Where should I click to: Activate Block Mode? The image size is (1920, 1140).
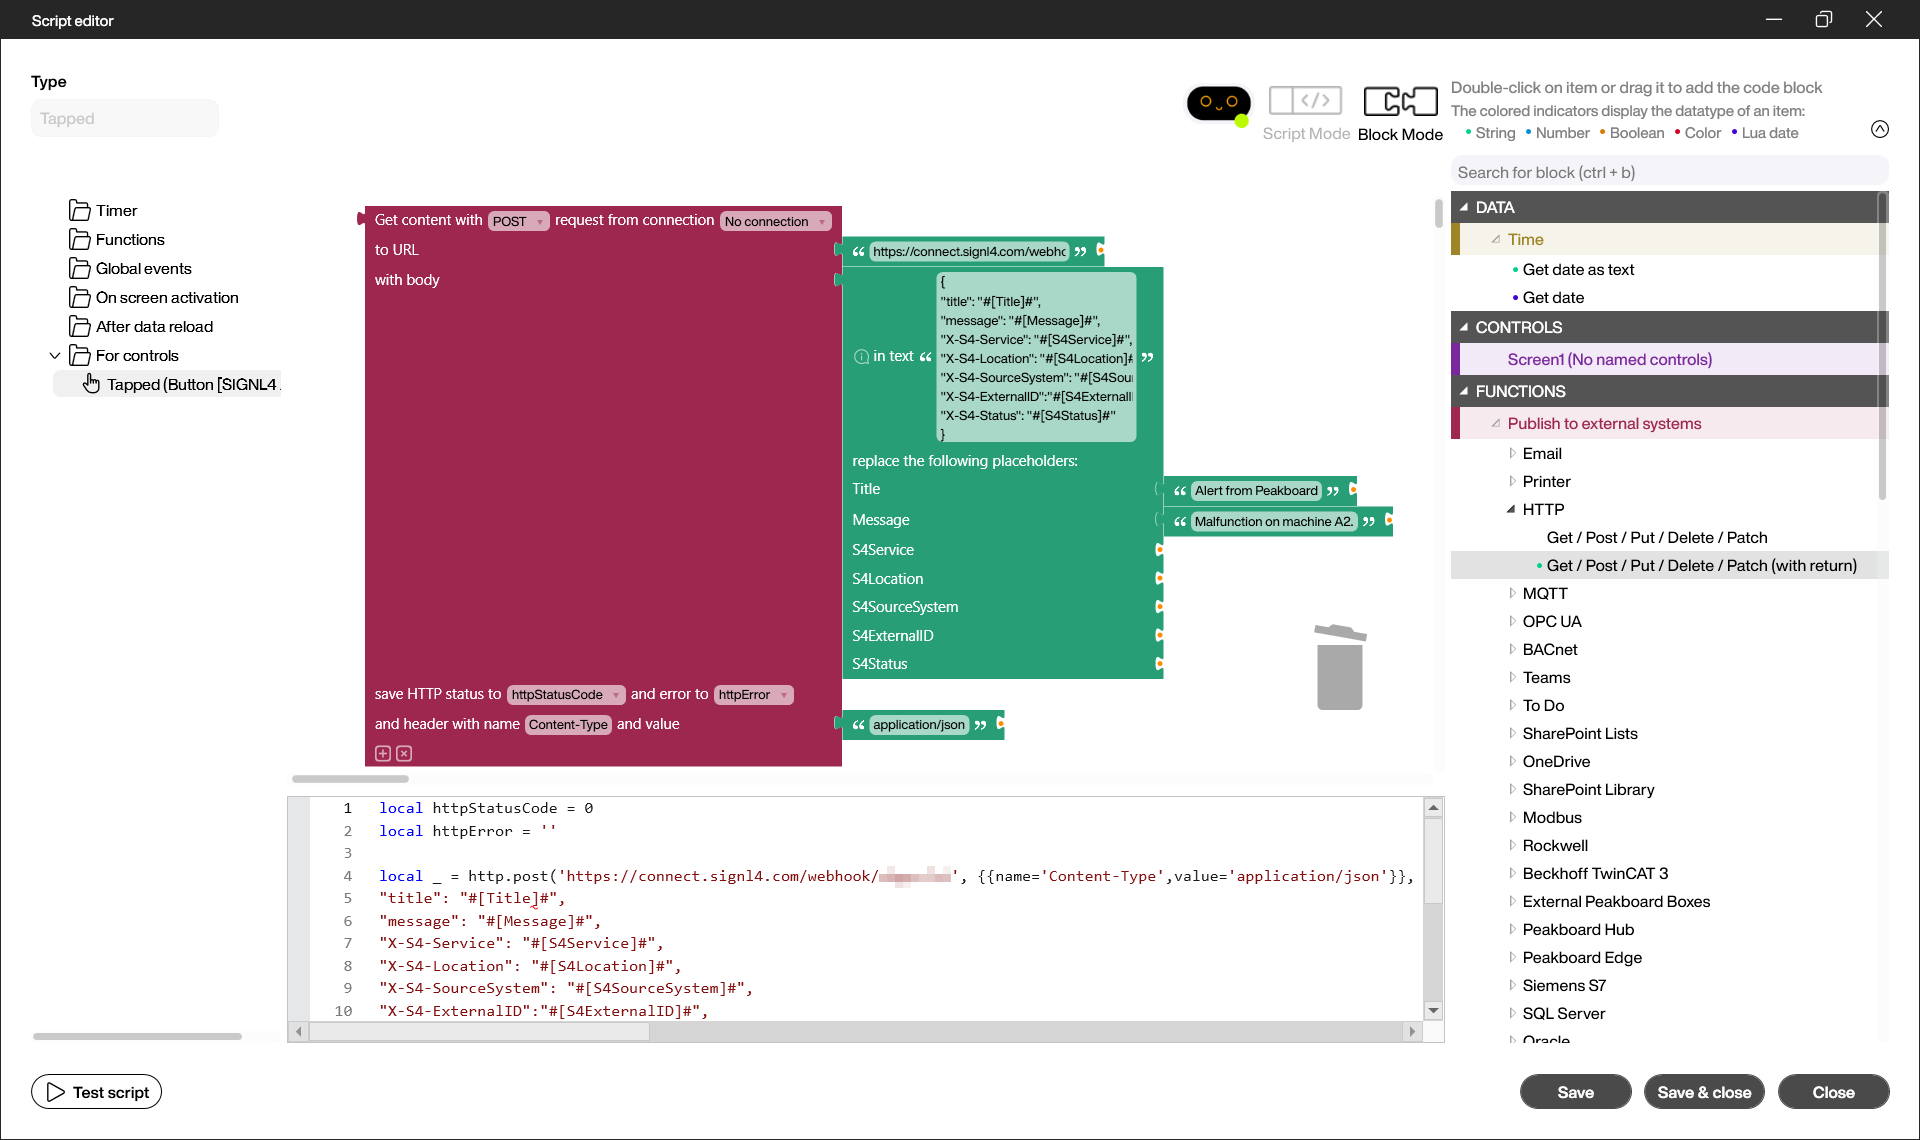[x=1399, y=101]
